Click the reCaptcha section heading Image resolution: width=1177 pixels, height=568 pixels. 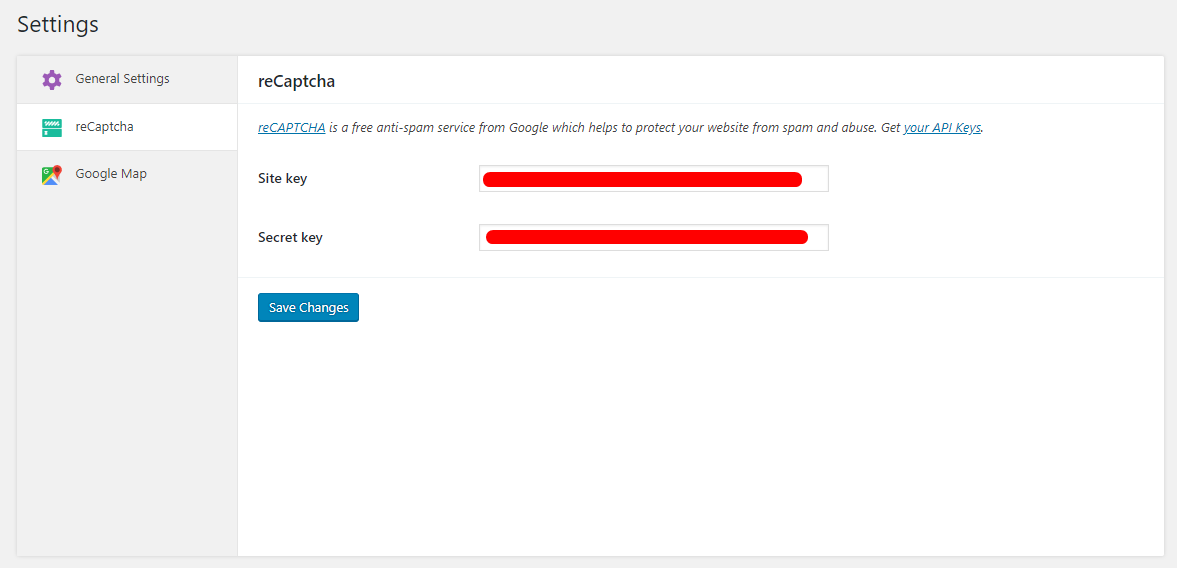click(296, 82)
